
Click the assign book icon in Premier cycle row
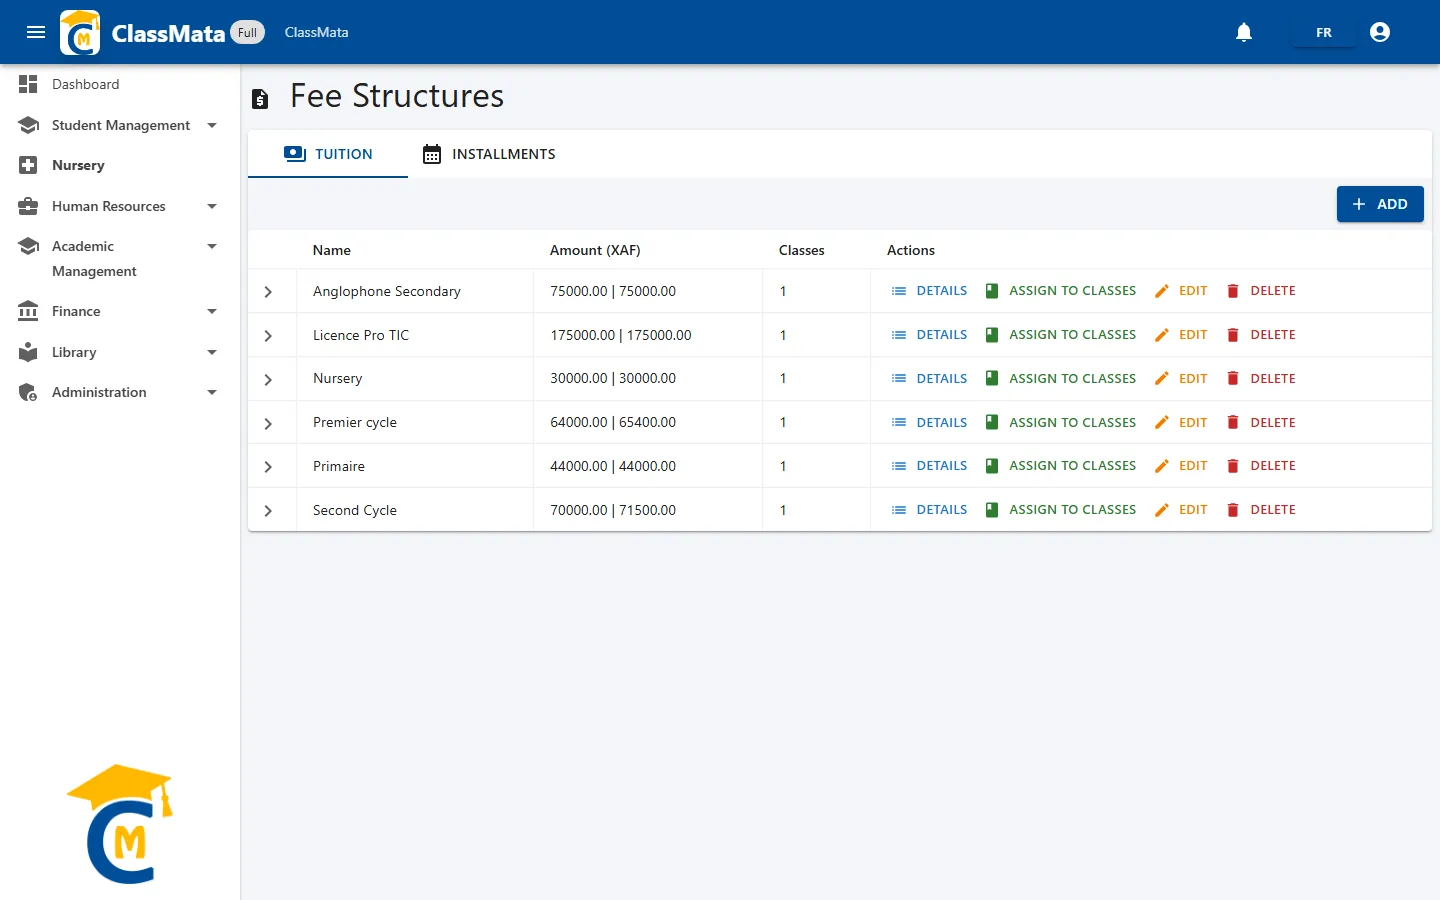coord(992,423)
